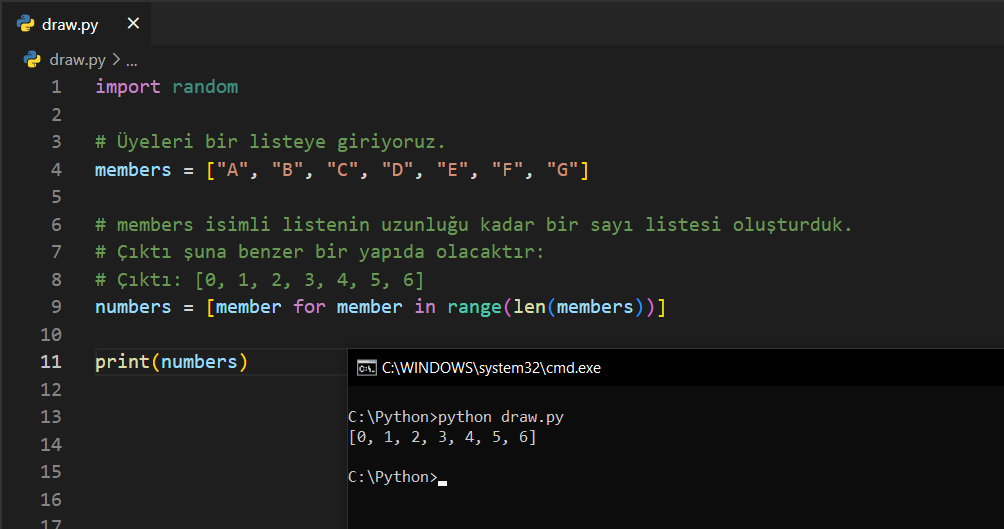Open the draw.py breadcrumb item

[x=77, y=59]
